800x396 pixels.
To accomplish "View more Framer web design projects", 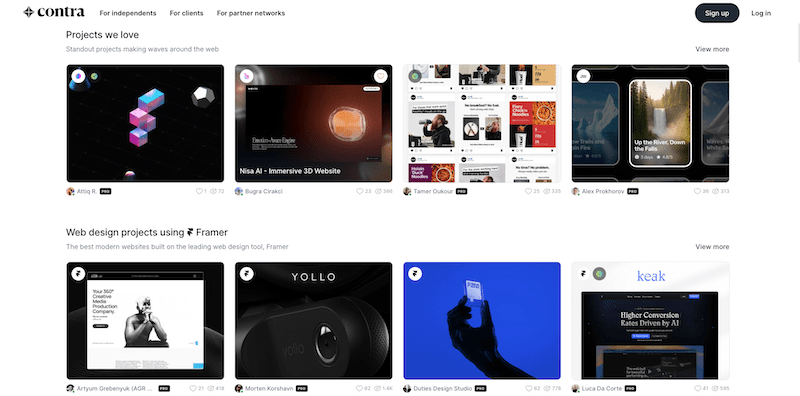I will pos(712,246).
